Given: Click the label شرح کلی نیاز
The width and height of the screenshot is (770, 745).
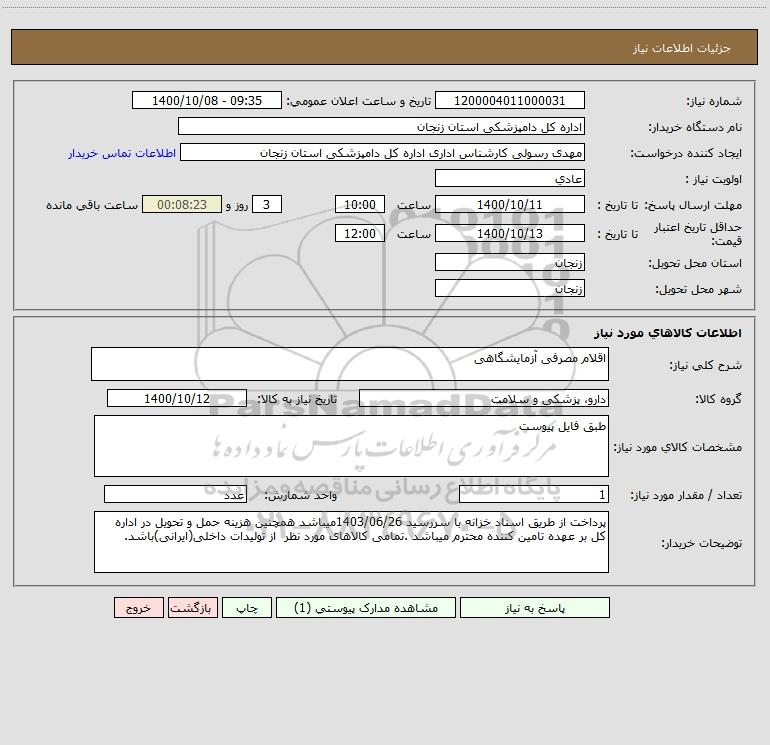Looking at the screenshot, I should pos(706,365).
